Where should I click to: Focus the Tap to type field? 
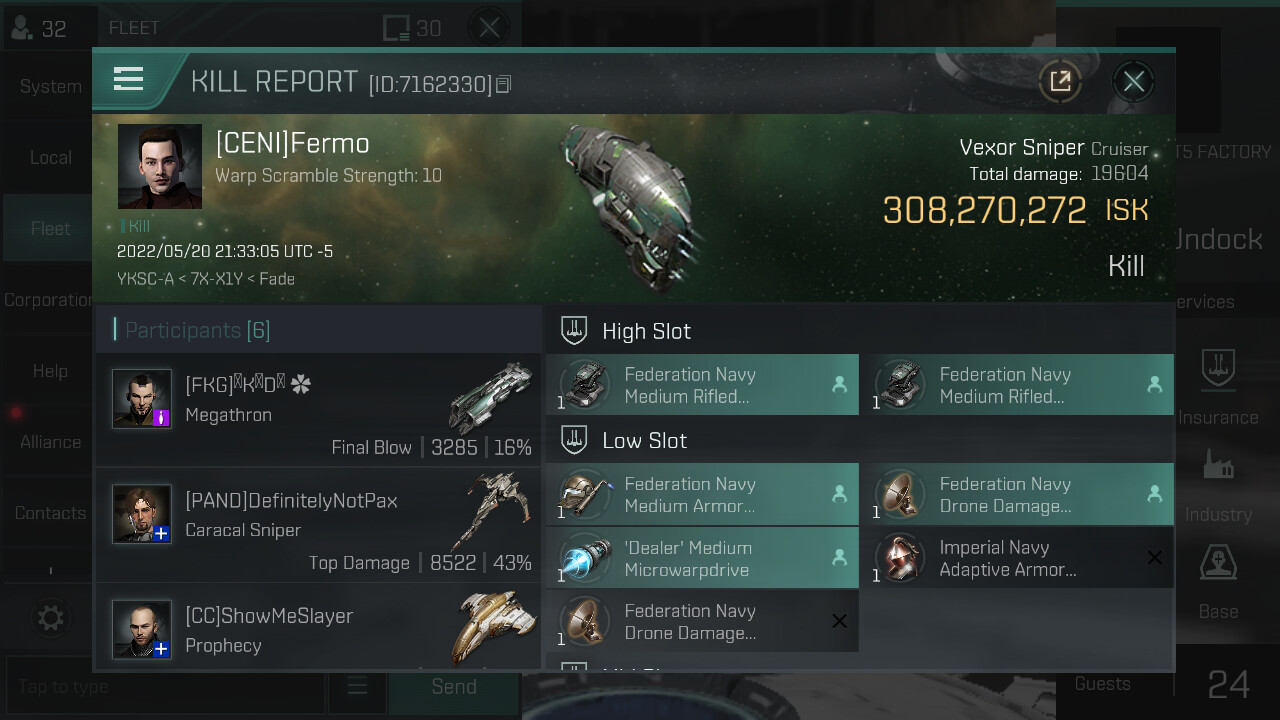pos(164,687)
